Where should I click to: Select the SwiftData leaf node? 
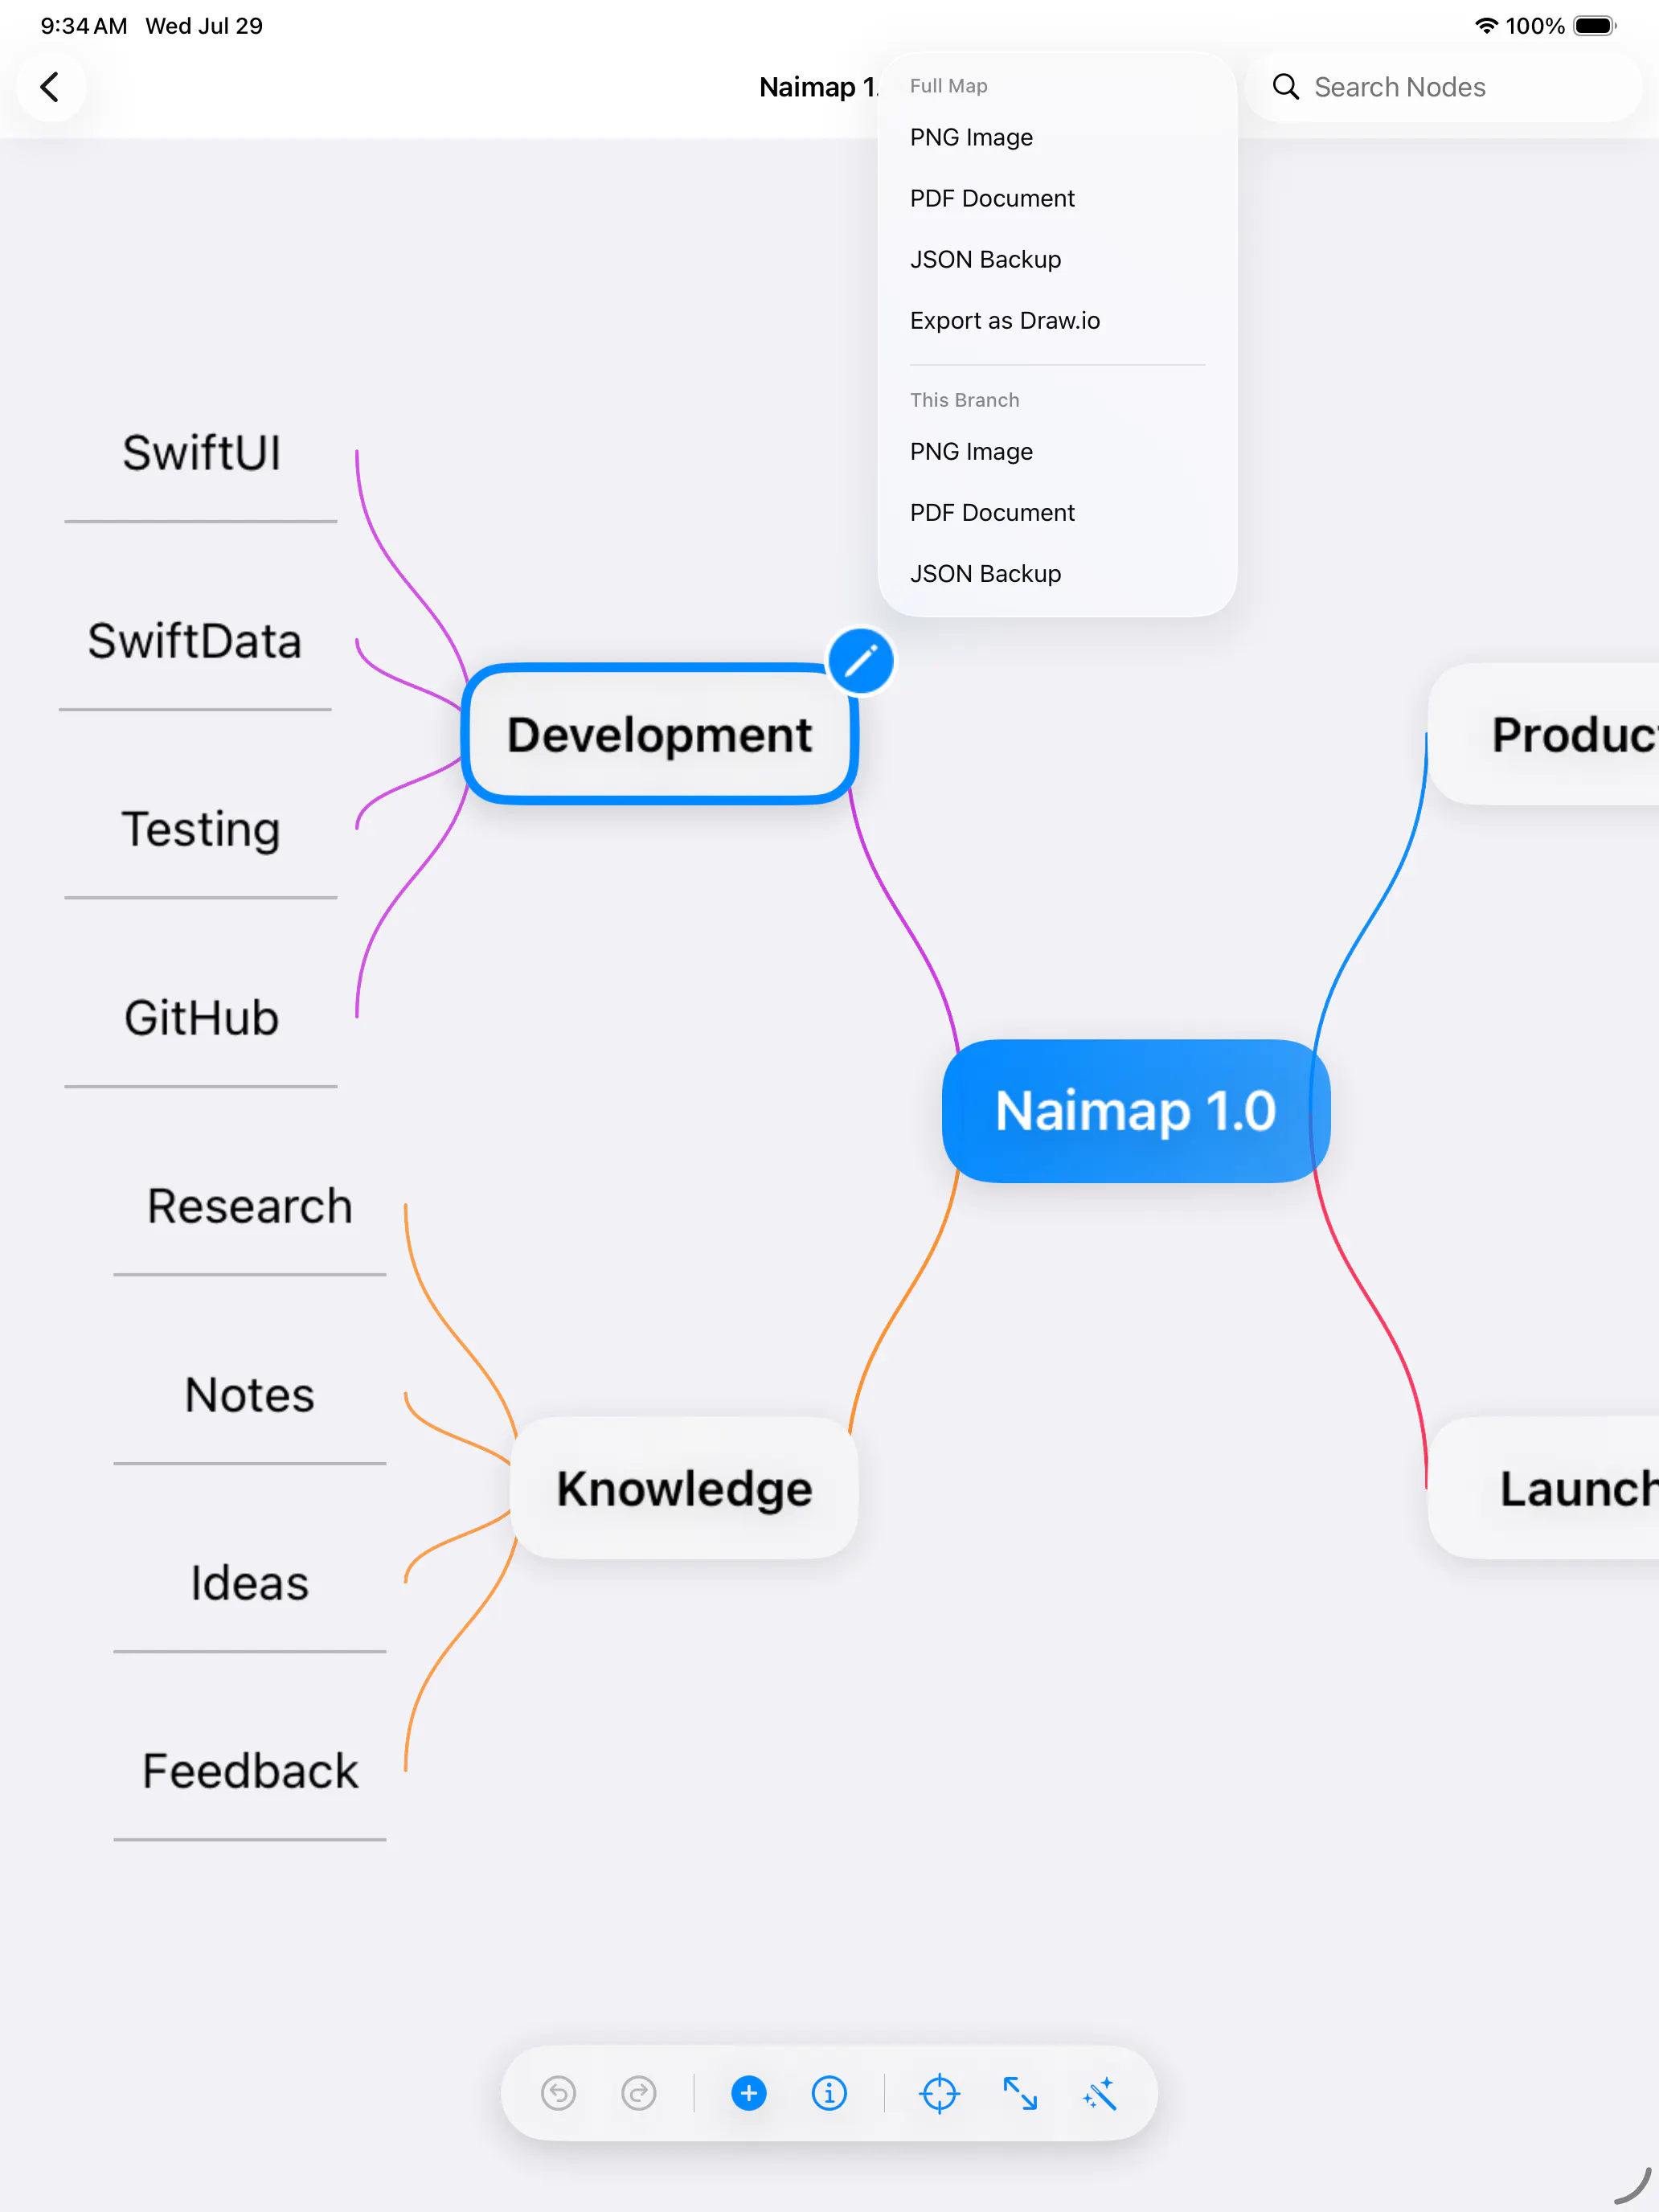point(195,641)
